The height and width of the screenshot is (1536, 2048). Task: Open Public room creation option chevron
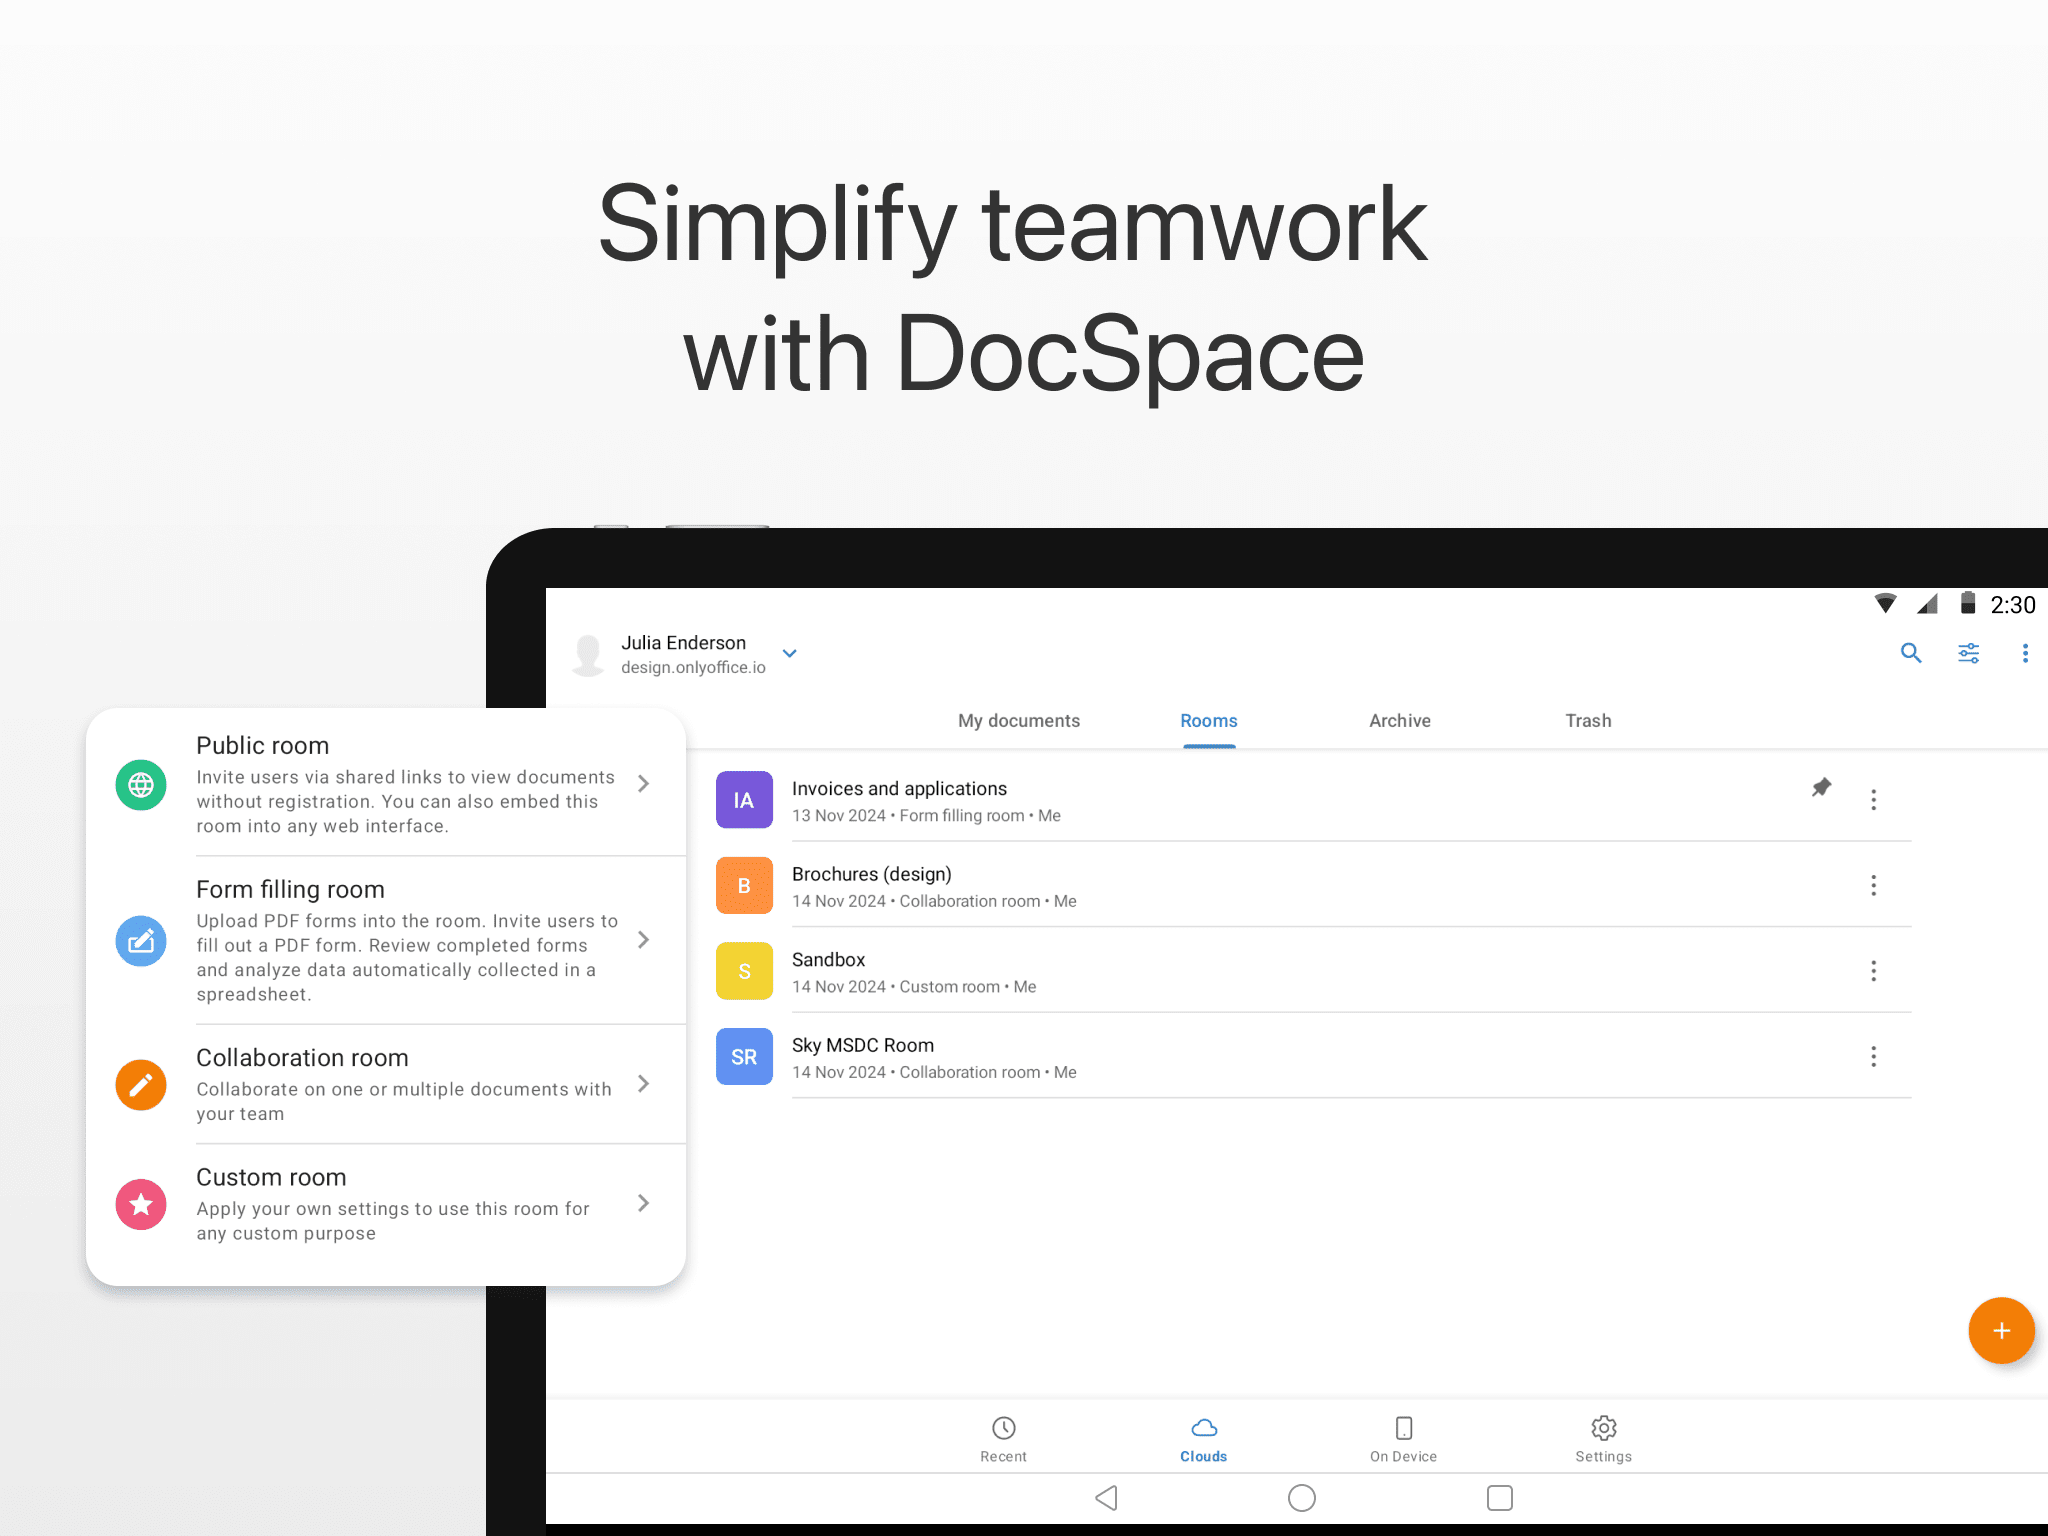644,784
